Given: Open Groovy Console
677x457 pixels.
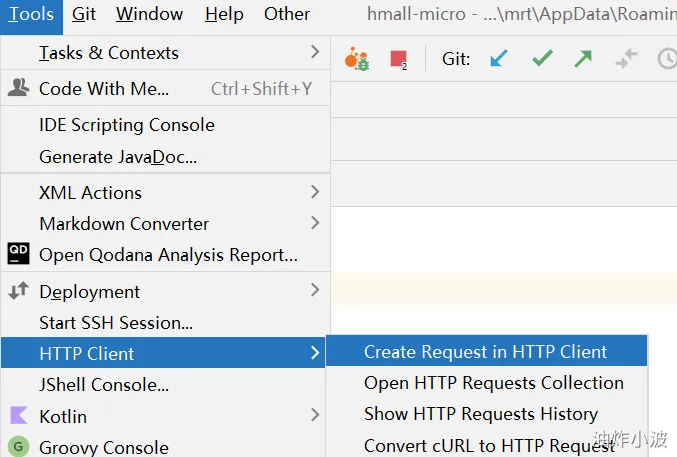Looking at the screenshot, I should coord(163,447).
